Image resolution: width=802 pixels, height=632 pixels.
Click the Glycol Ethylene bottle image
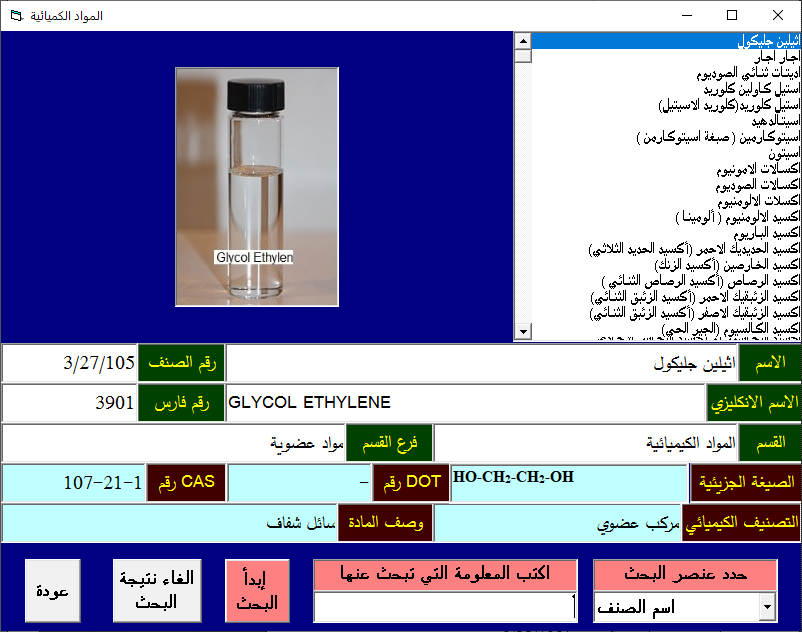click(x=256, y=187)
